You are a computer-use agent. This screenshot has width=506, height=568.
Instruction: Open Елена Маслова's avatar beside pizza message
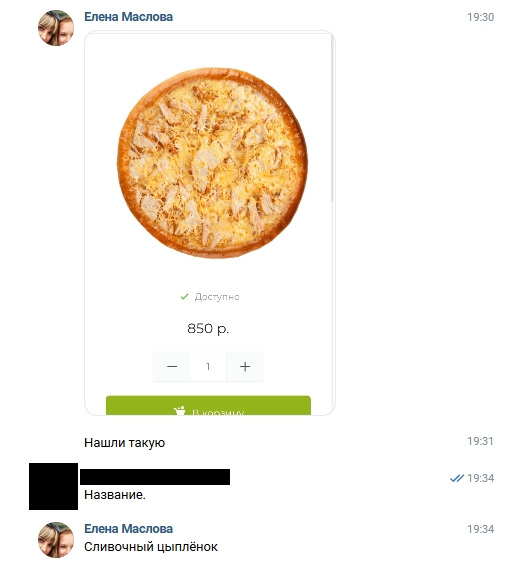point(56,28)
